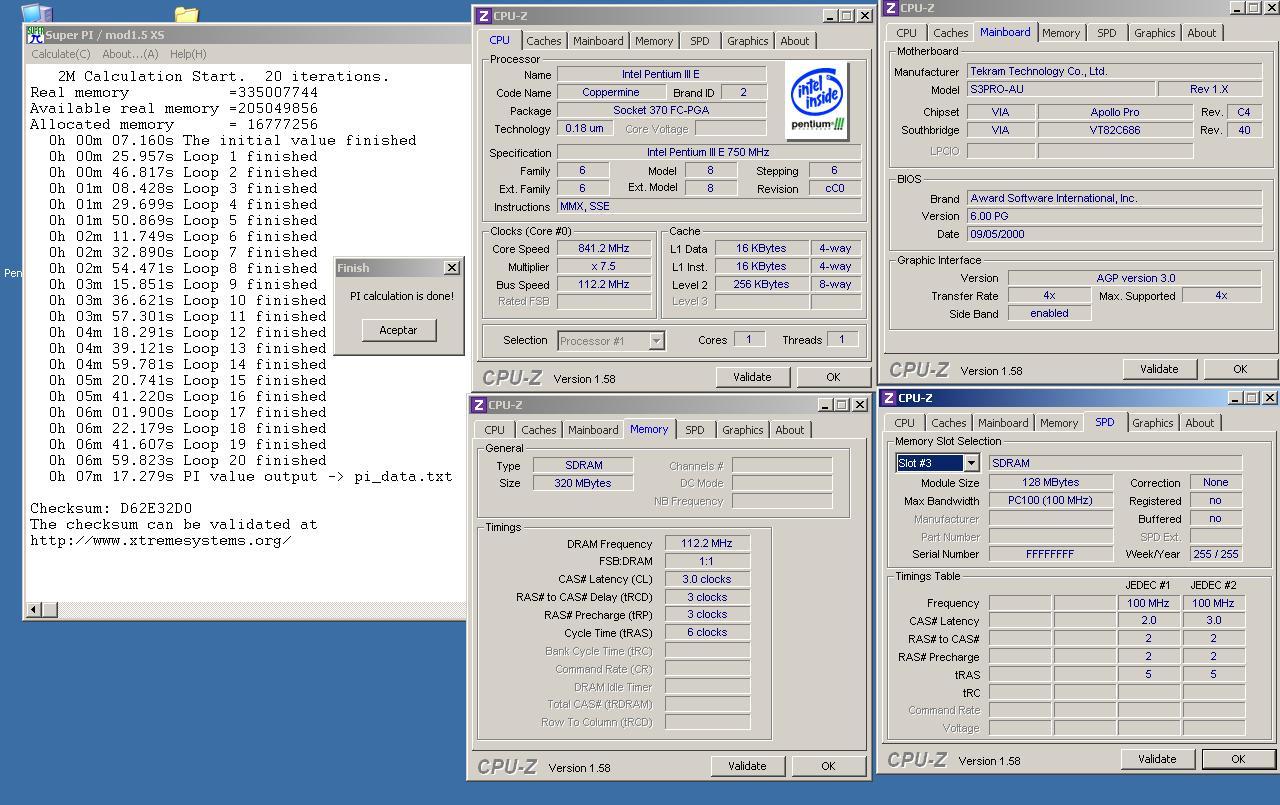
Task: Click the Southbridge model VT82C686
Action: click(1114, 130)
